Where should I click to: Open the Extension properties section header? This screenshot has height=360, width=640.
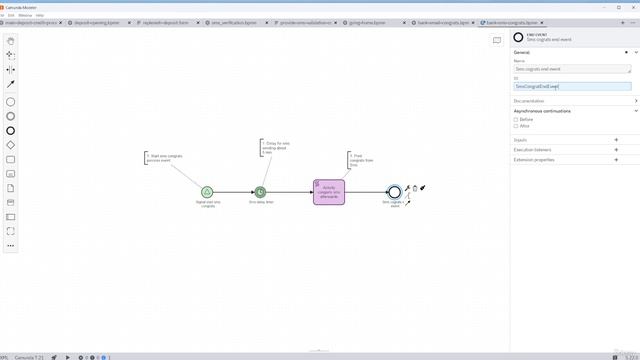point(534,160)
